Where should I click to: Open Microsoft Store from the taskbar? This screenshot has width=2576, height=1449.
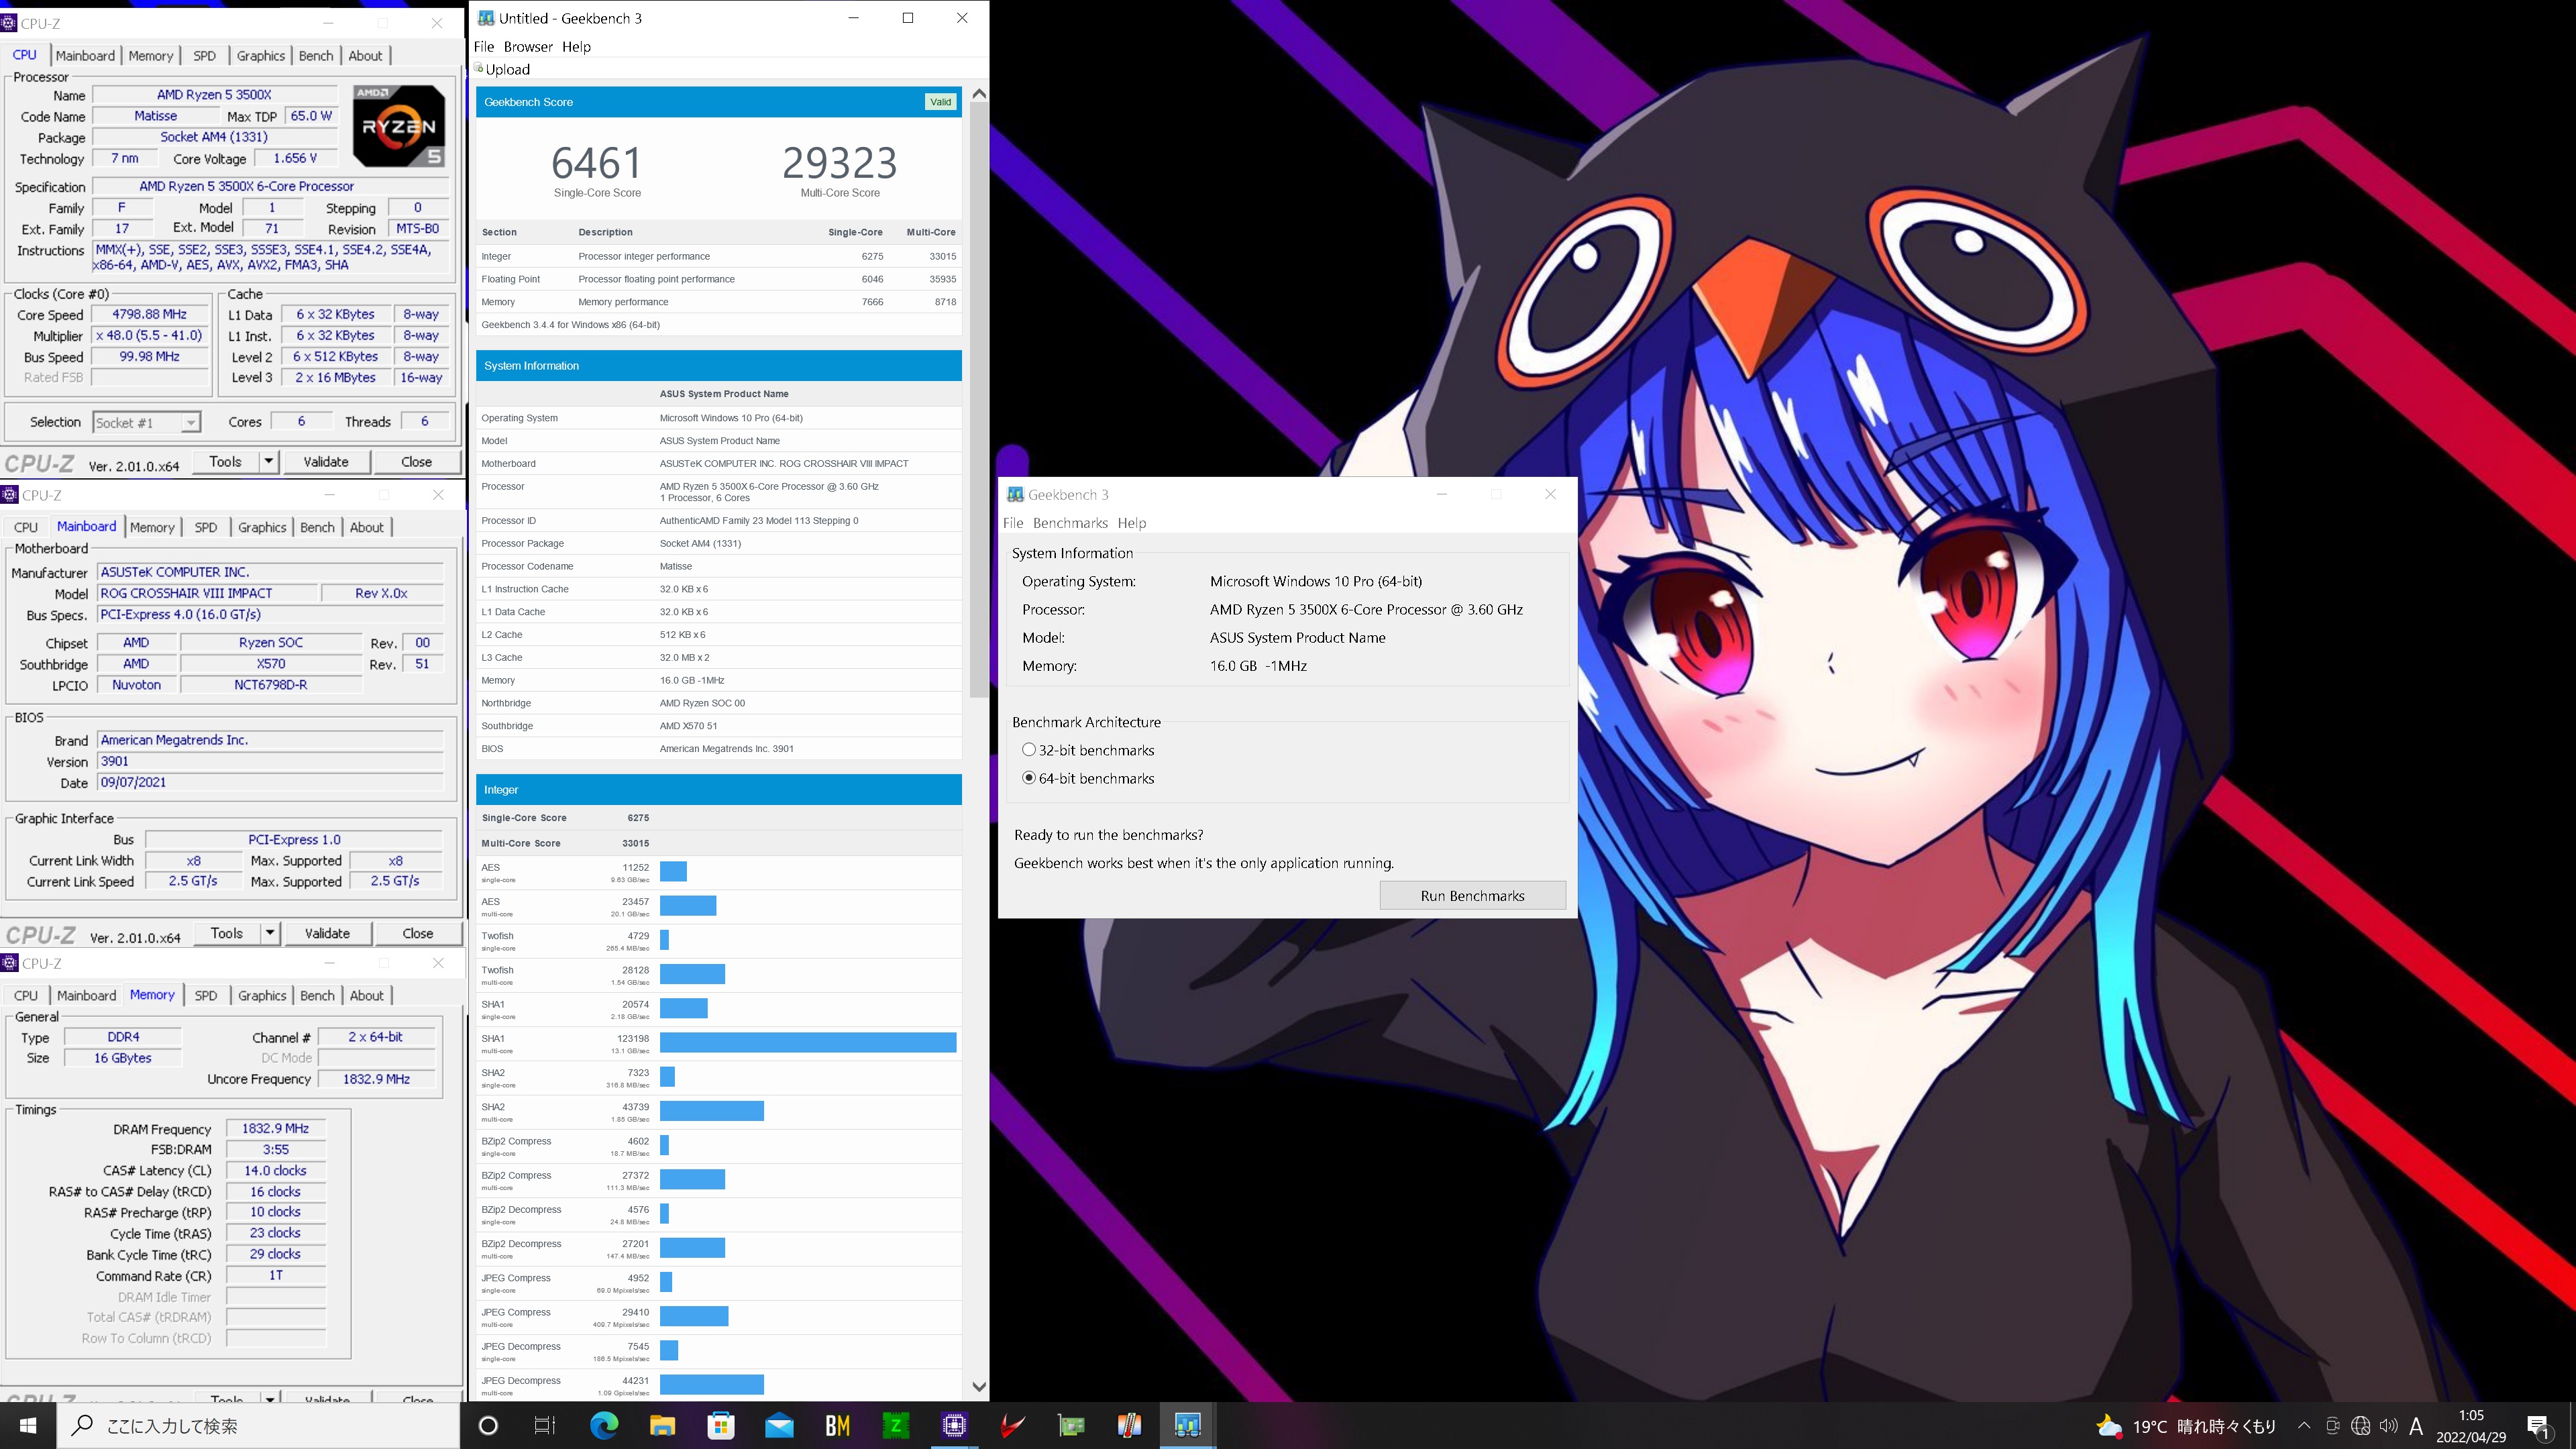[721, 1425]
